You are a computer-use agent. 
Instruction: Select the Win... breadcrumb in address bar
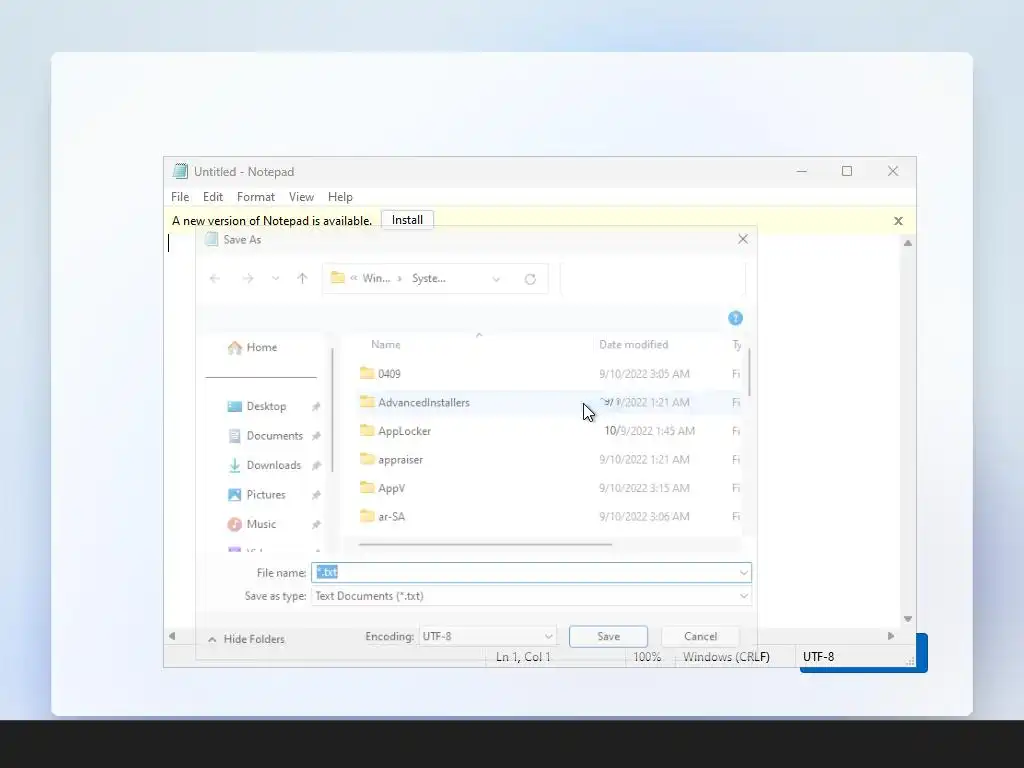(376, 278)
